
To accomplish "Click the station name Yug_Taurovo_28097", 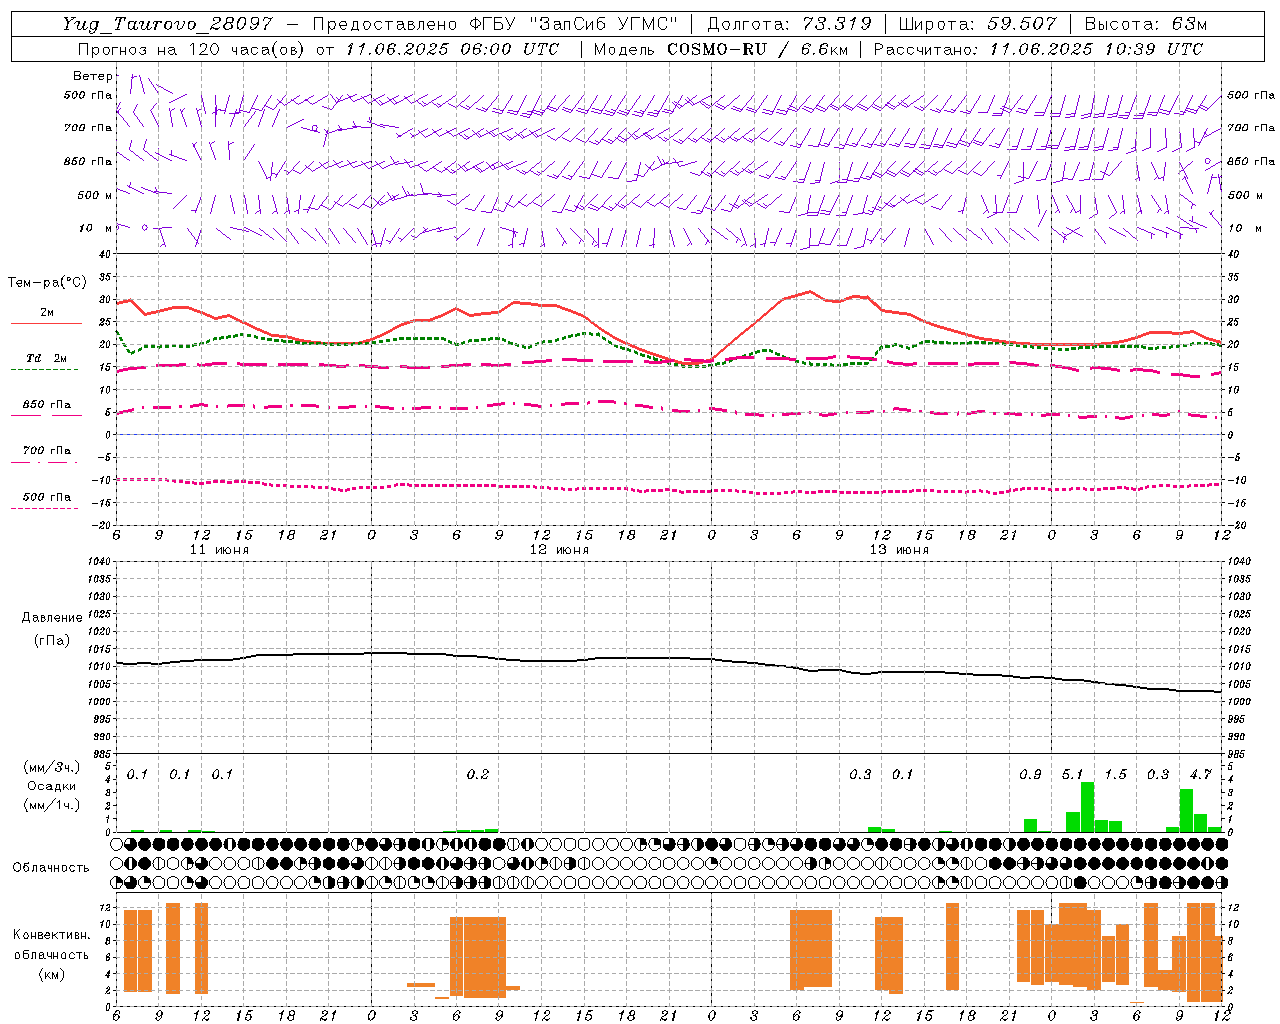I will pyautogui.click(x=167, y=24).
